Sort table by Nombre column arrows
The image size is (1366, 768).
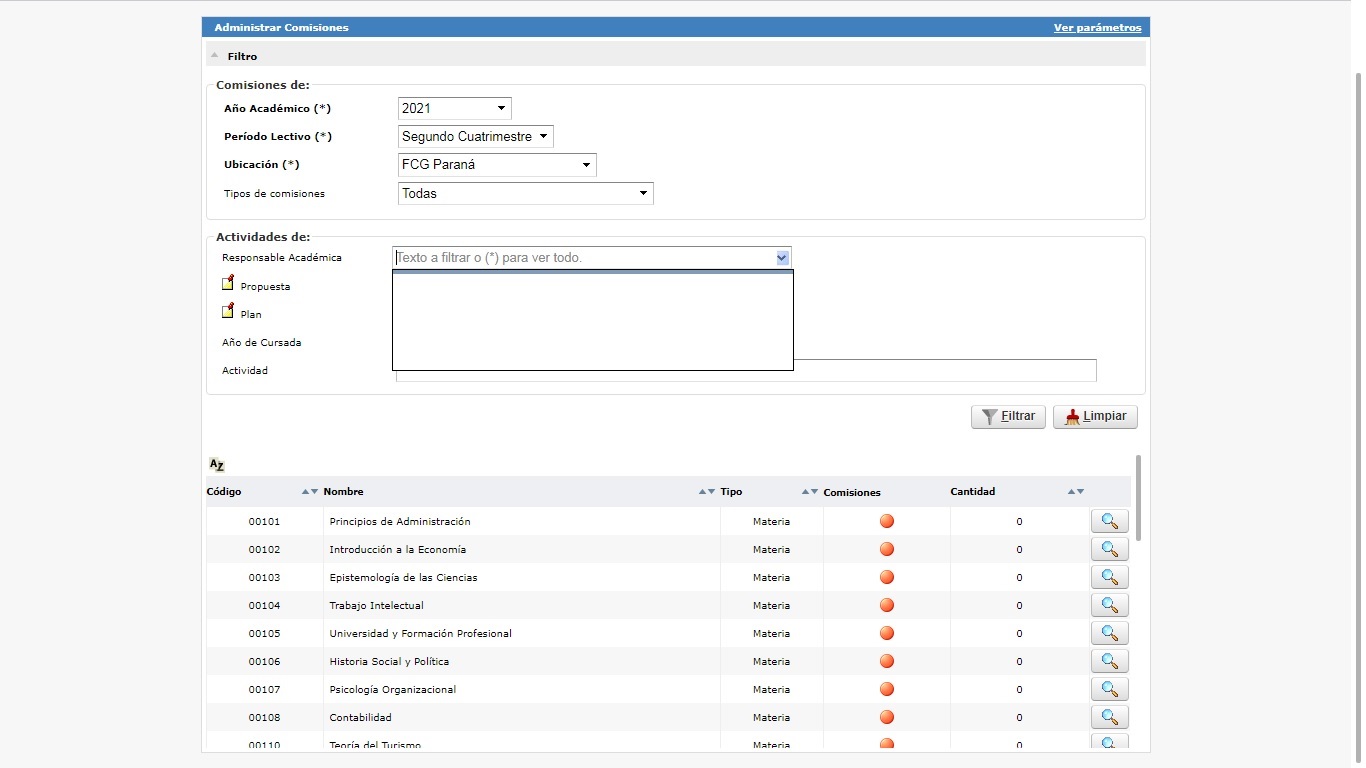pos(706,492)
